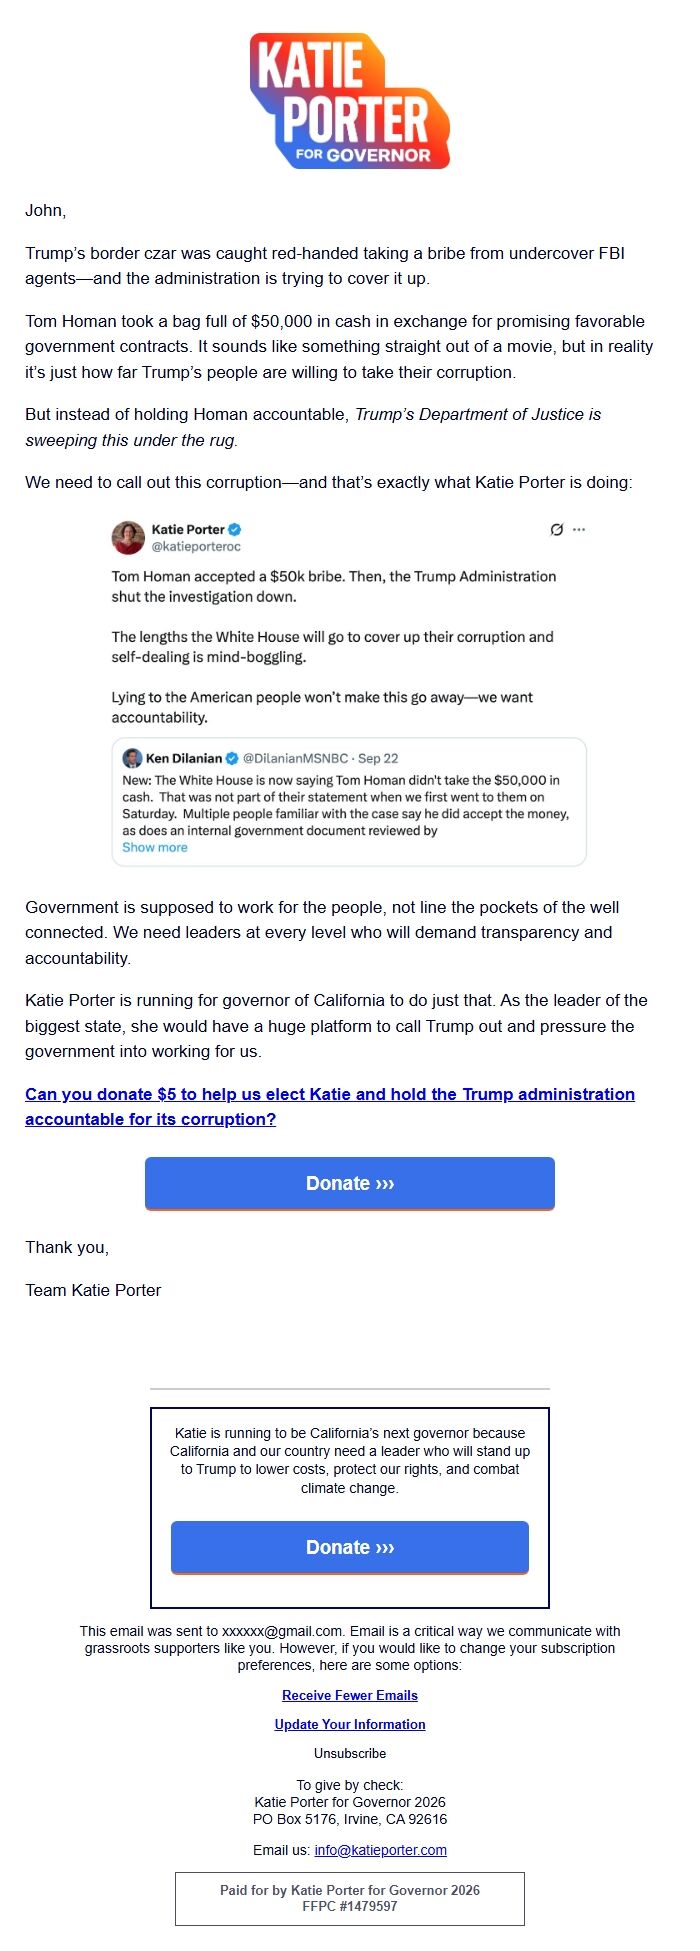The width and height of the screenshot is (700, 1951).
Task: Click Ken Dilanian's verified badge
Action: [231, 758]
